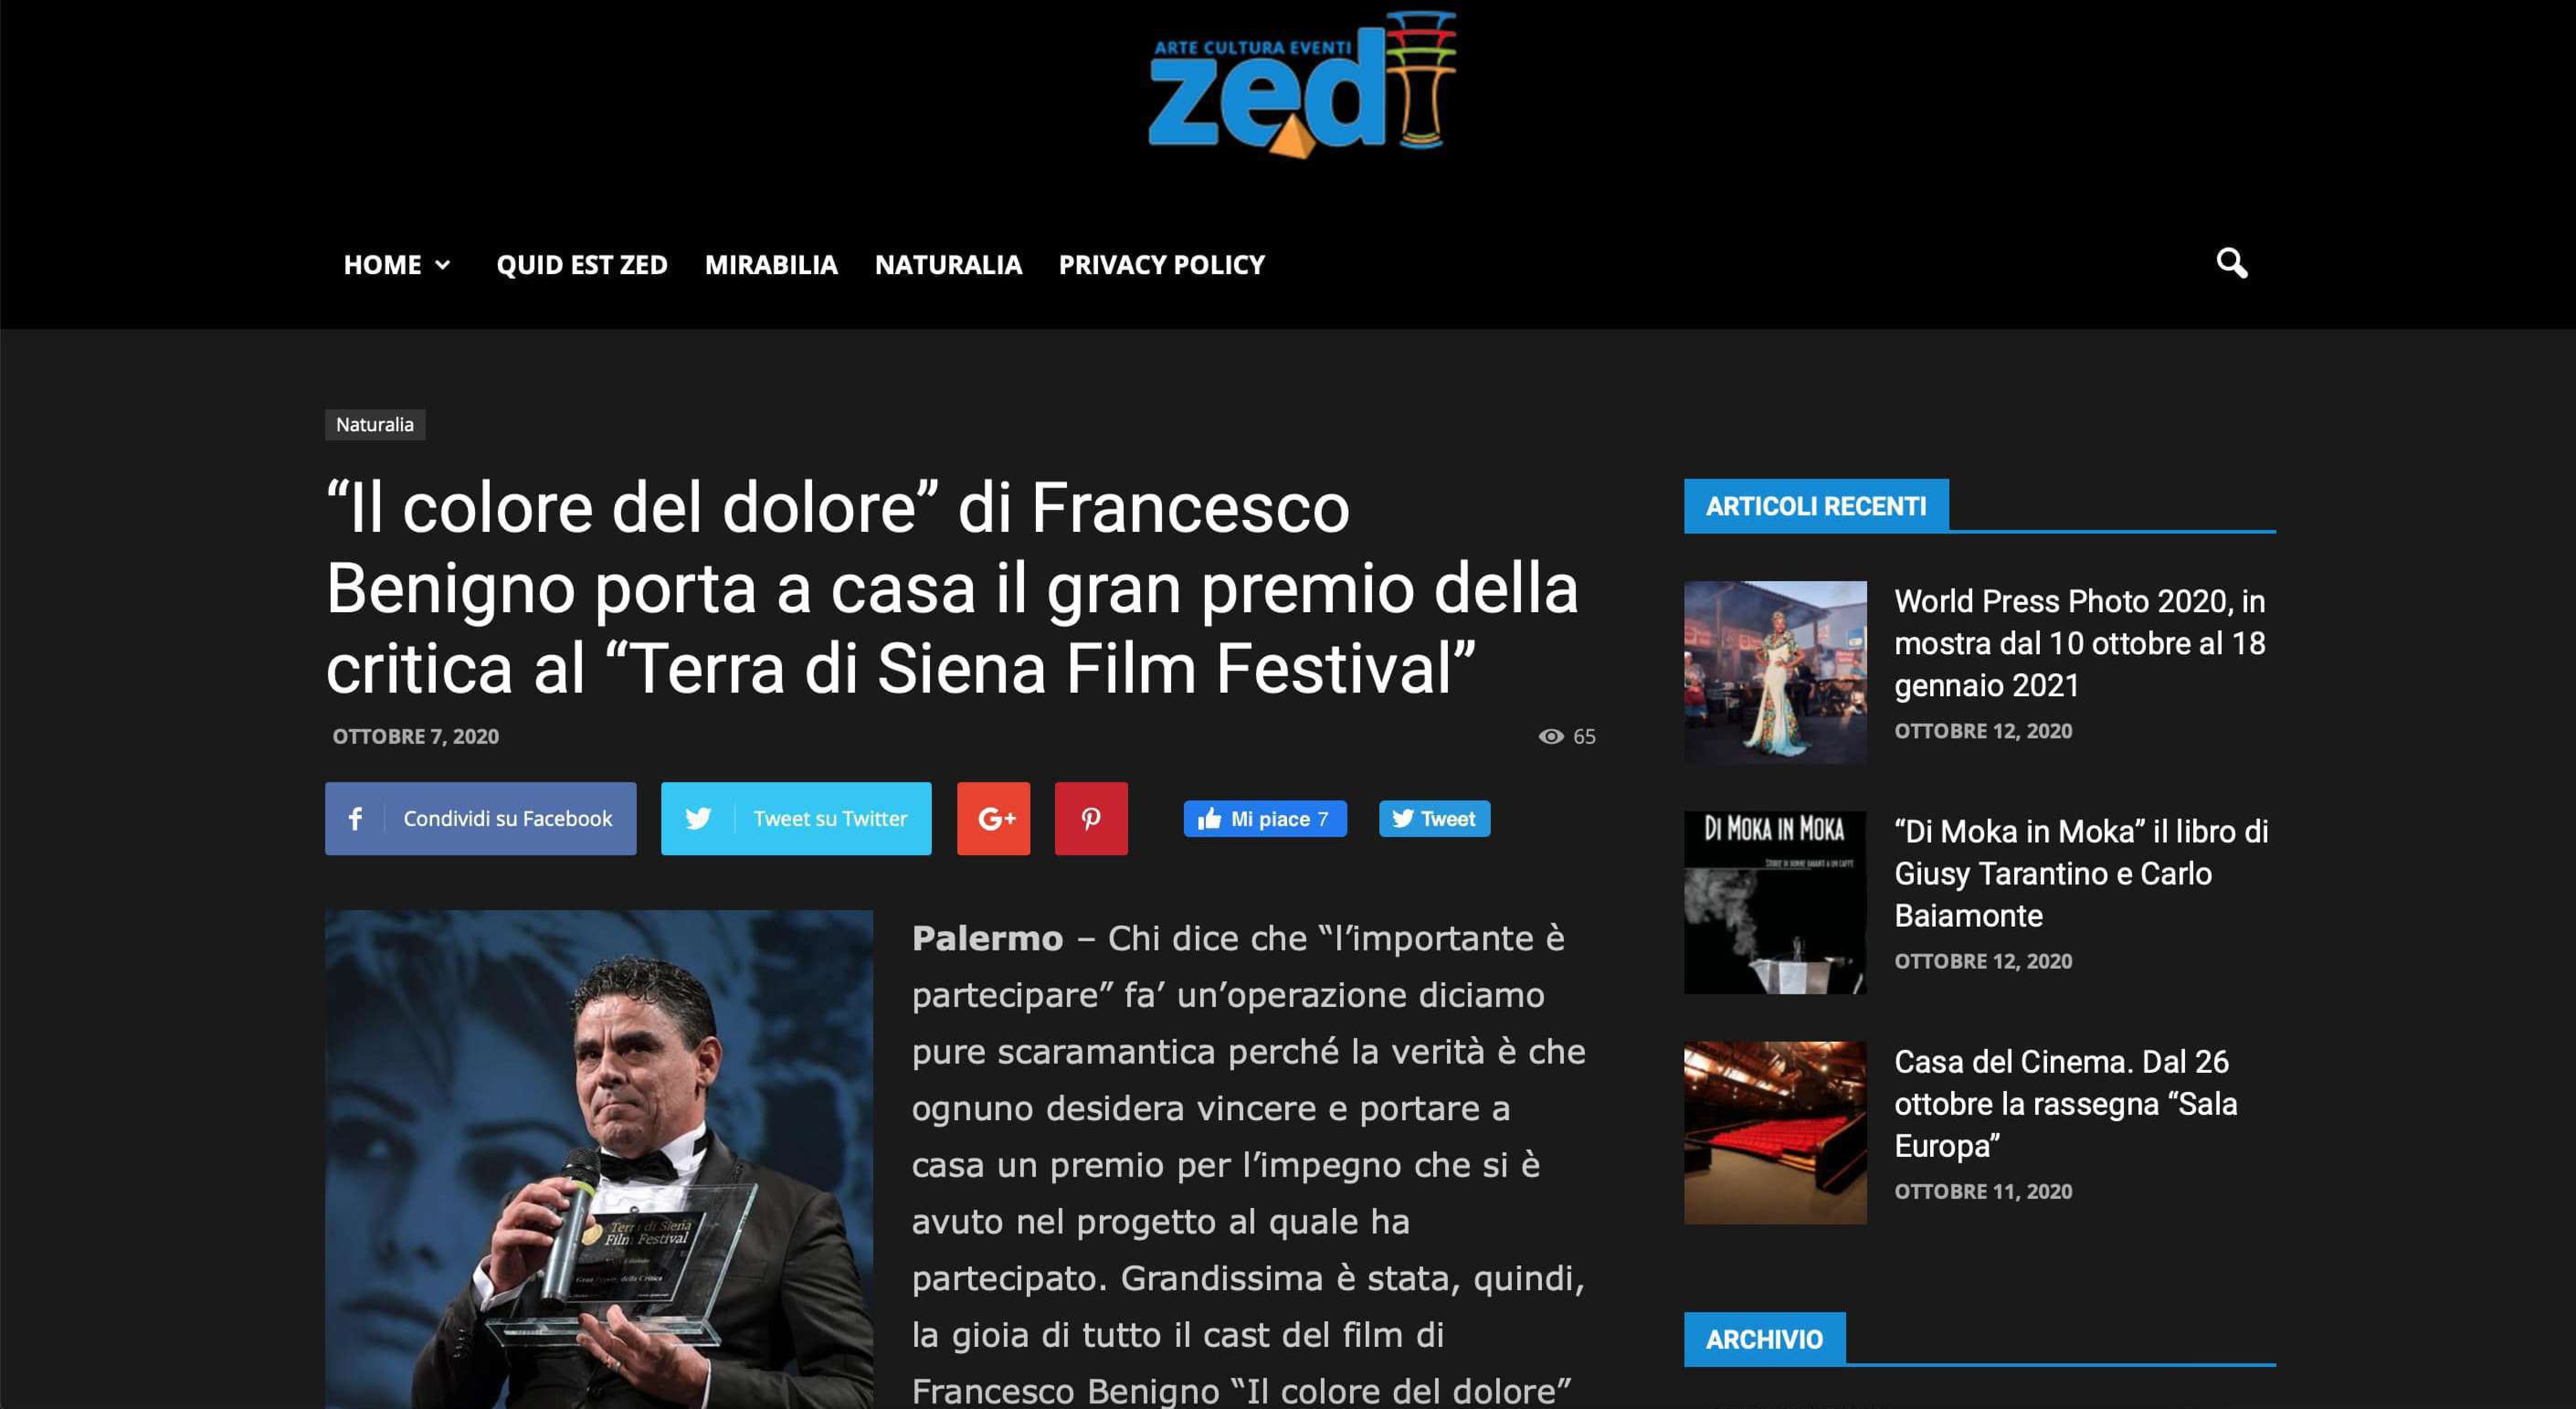Screen dimensions: 2576x1409
Task: Open the PRIVACY POLICY page
Action: click(x=1162, y=265)
